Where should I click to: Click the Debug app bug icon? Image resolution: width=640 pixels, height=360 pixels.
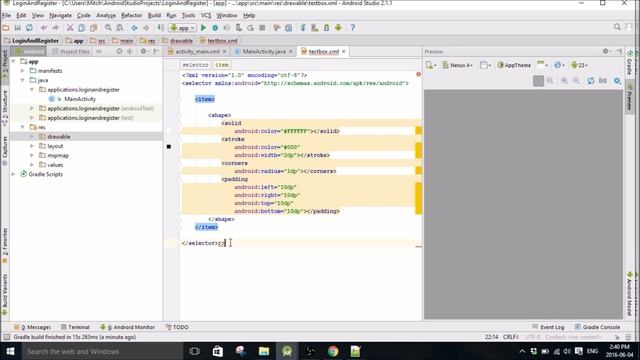click(215, 28)
